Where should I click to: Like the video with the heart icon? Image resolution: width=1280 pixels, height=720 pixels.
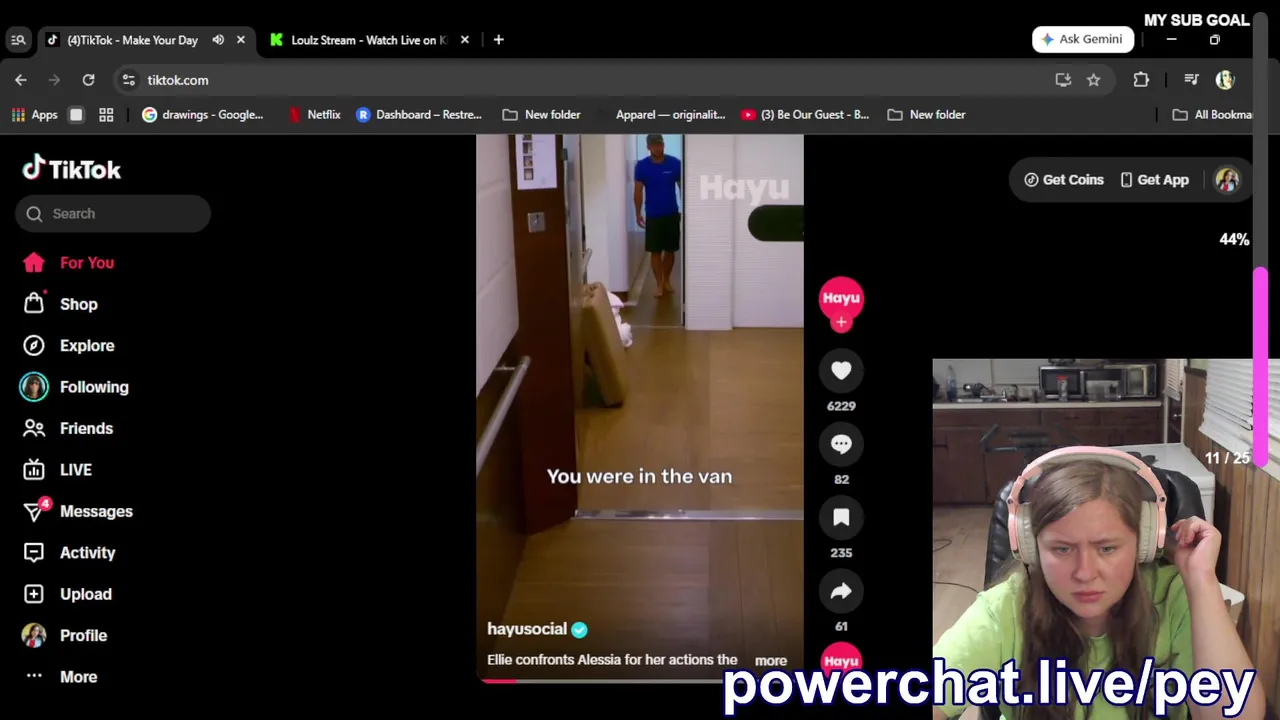click(x=841, y=371)
